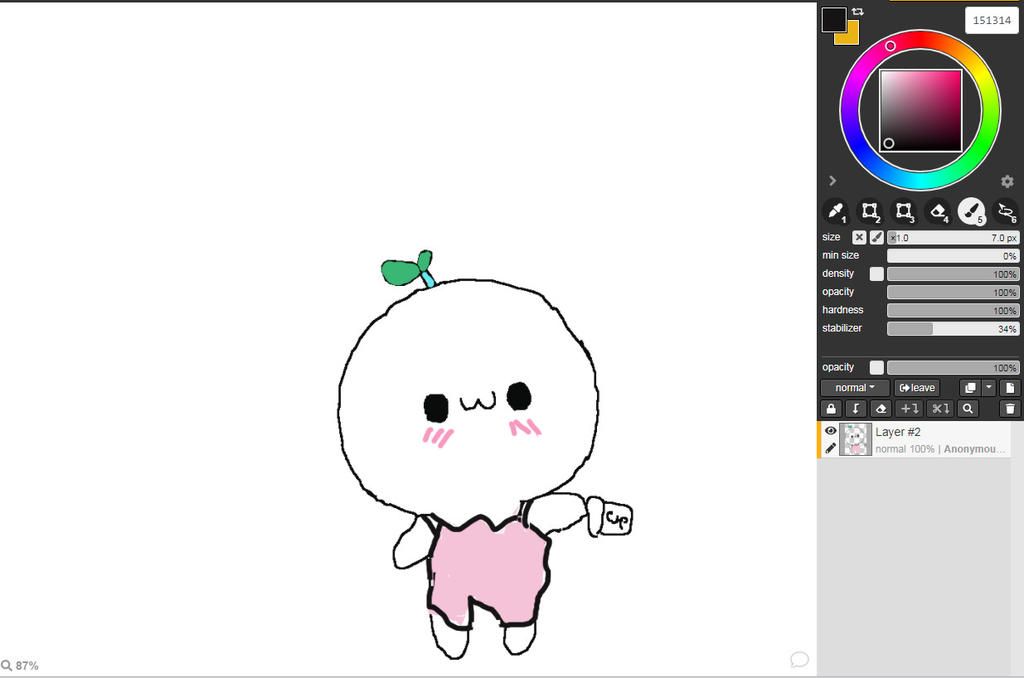
Task: Select the lasso brush tool numbered 6
Action: (1006, 212)
